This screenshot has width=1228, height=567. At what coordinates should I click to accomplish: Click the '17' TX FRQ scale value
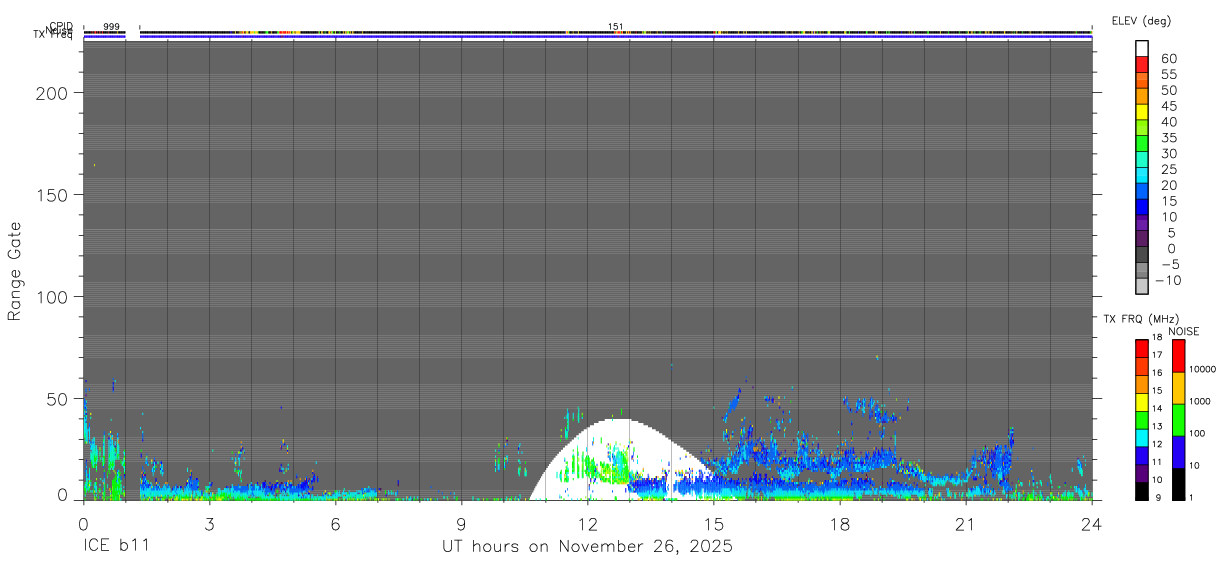click(x=1157, y=355)
